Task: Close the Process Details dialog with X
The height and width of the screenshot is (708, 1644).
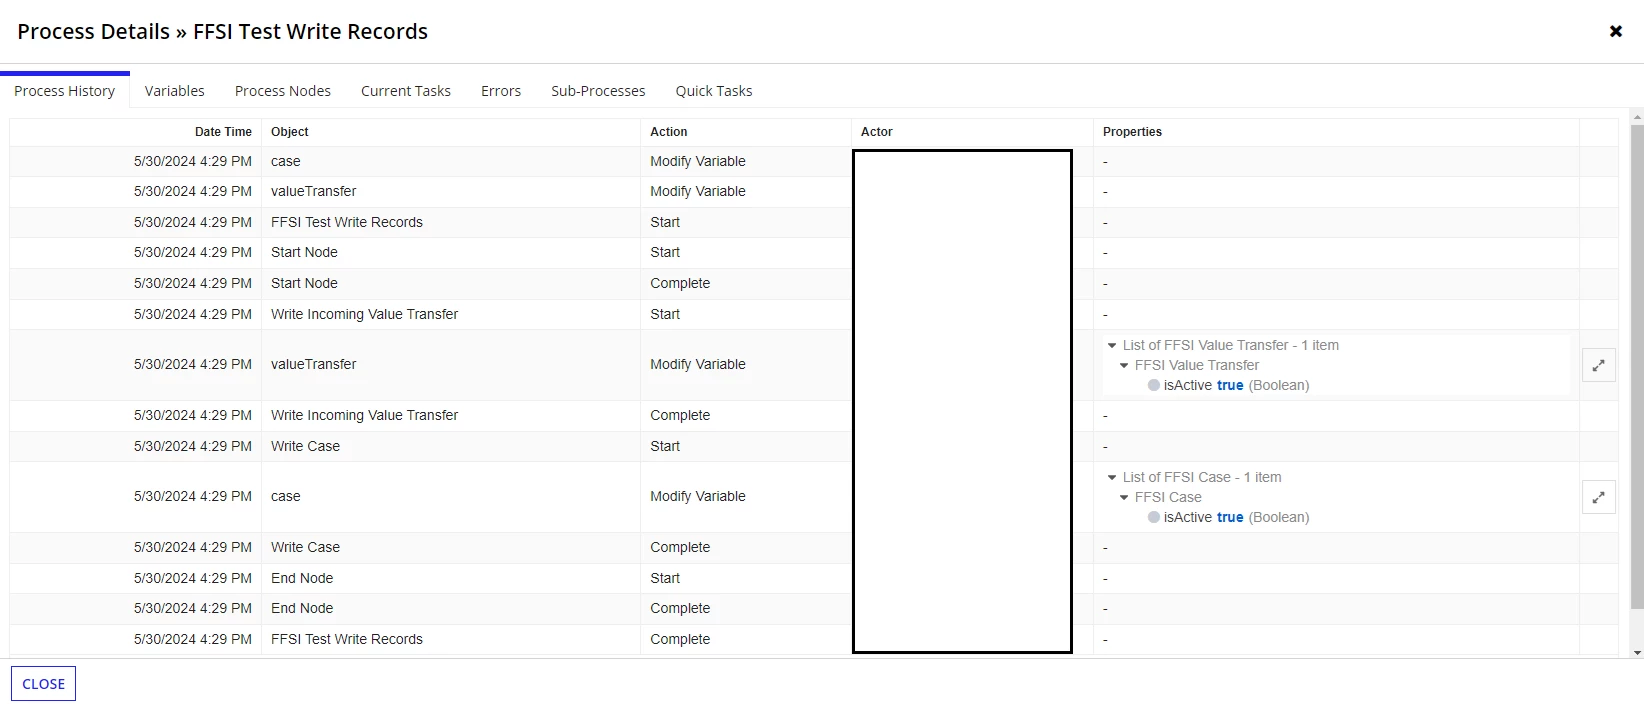Action: (1615, 32)
